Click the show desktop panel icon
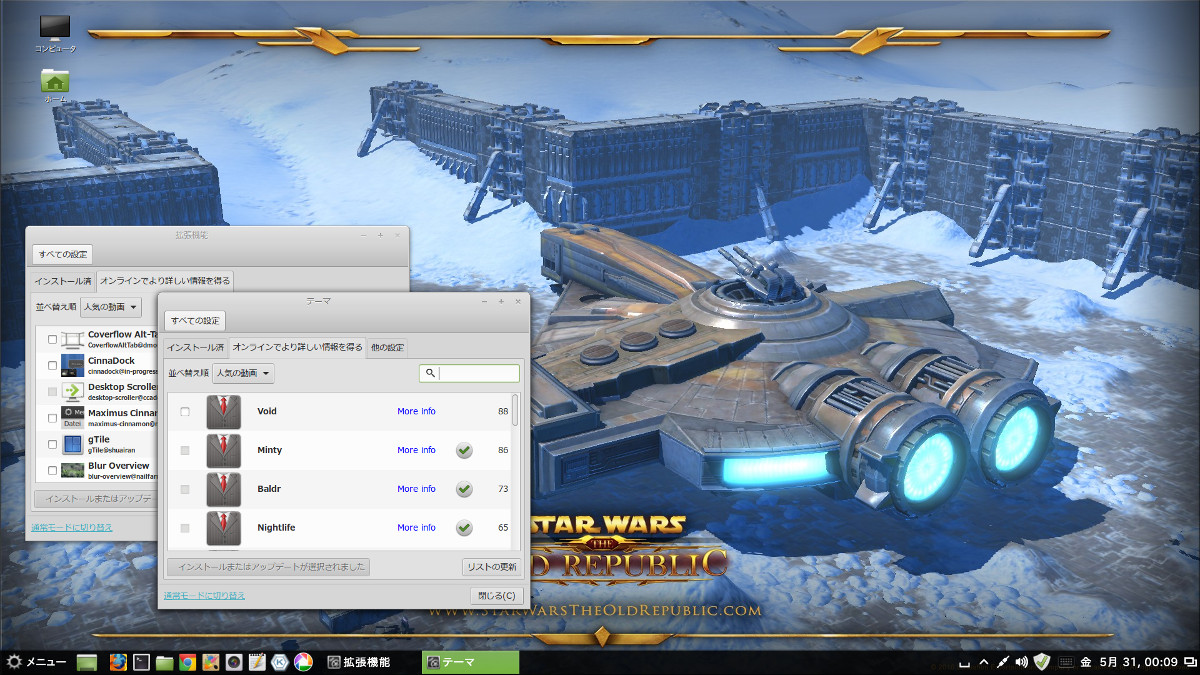 (87, 662)
